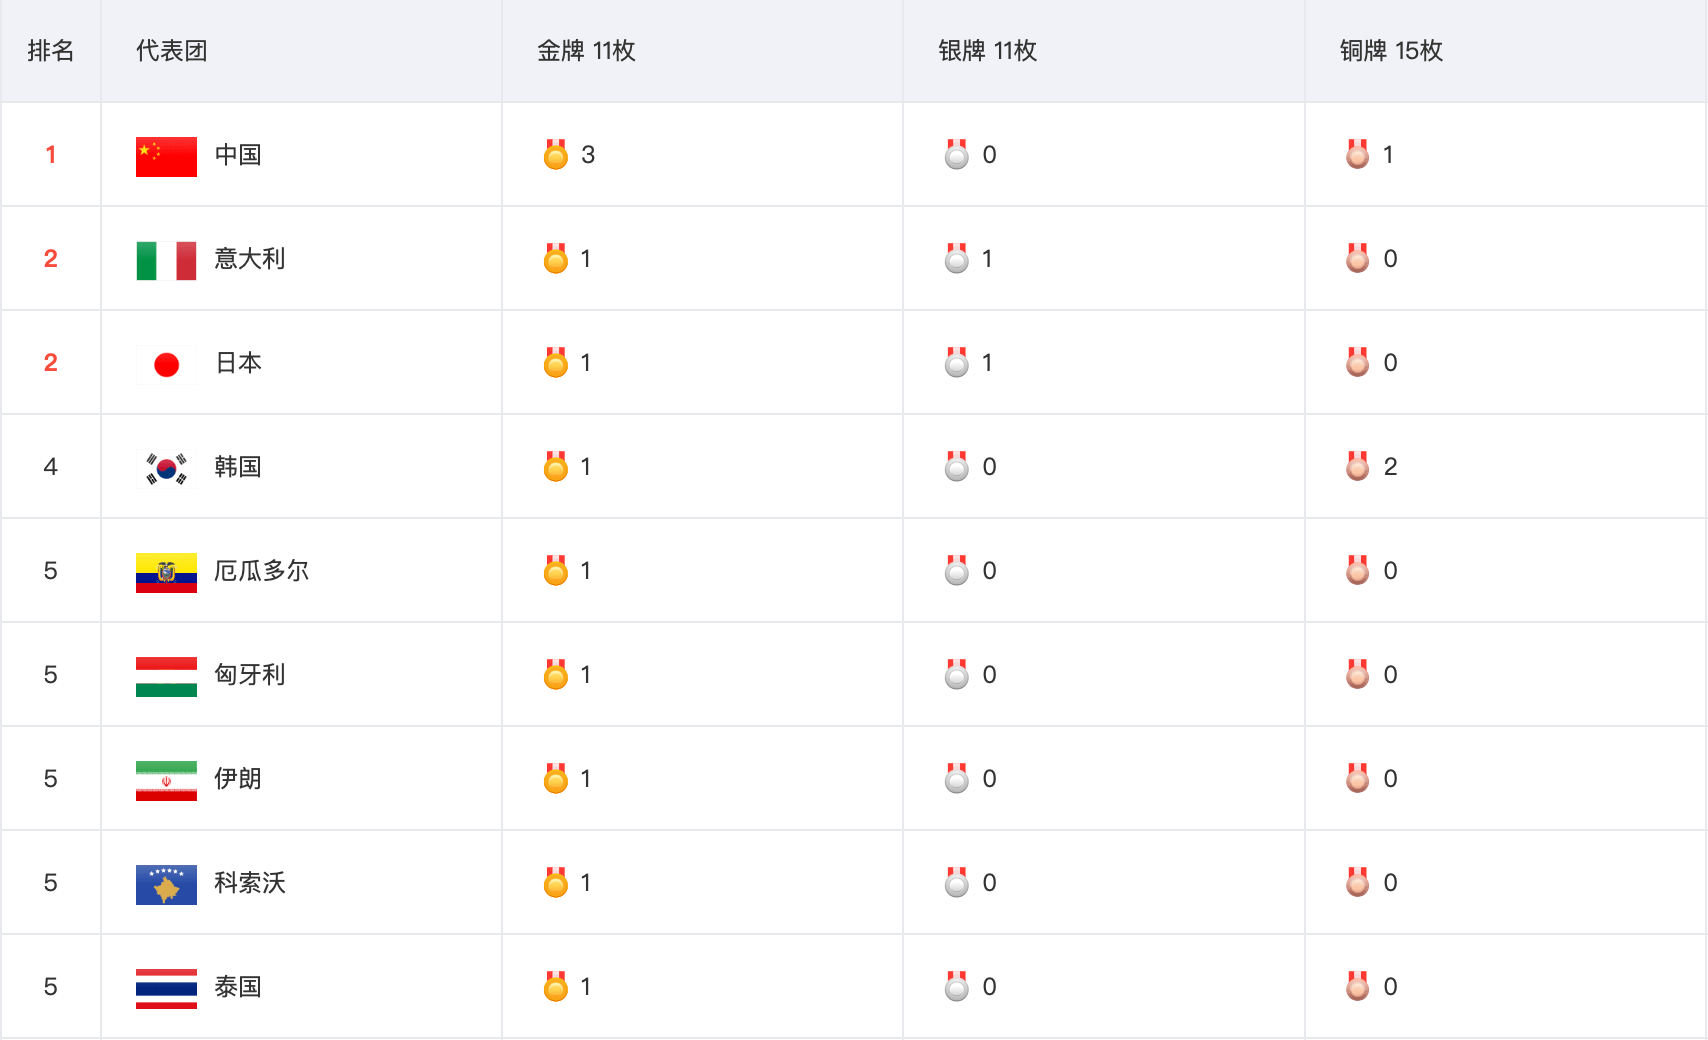Click the gold medal icon in 韩国 row
The width and height of the screenshot is (1708, 1040).
[556, 466]
